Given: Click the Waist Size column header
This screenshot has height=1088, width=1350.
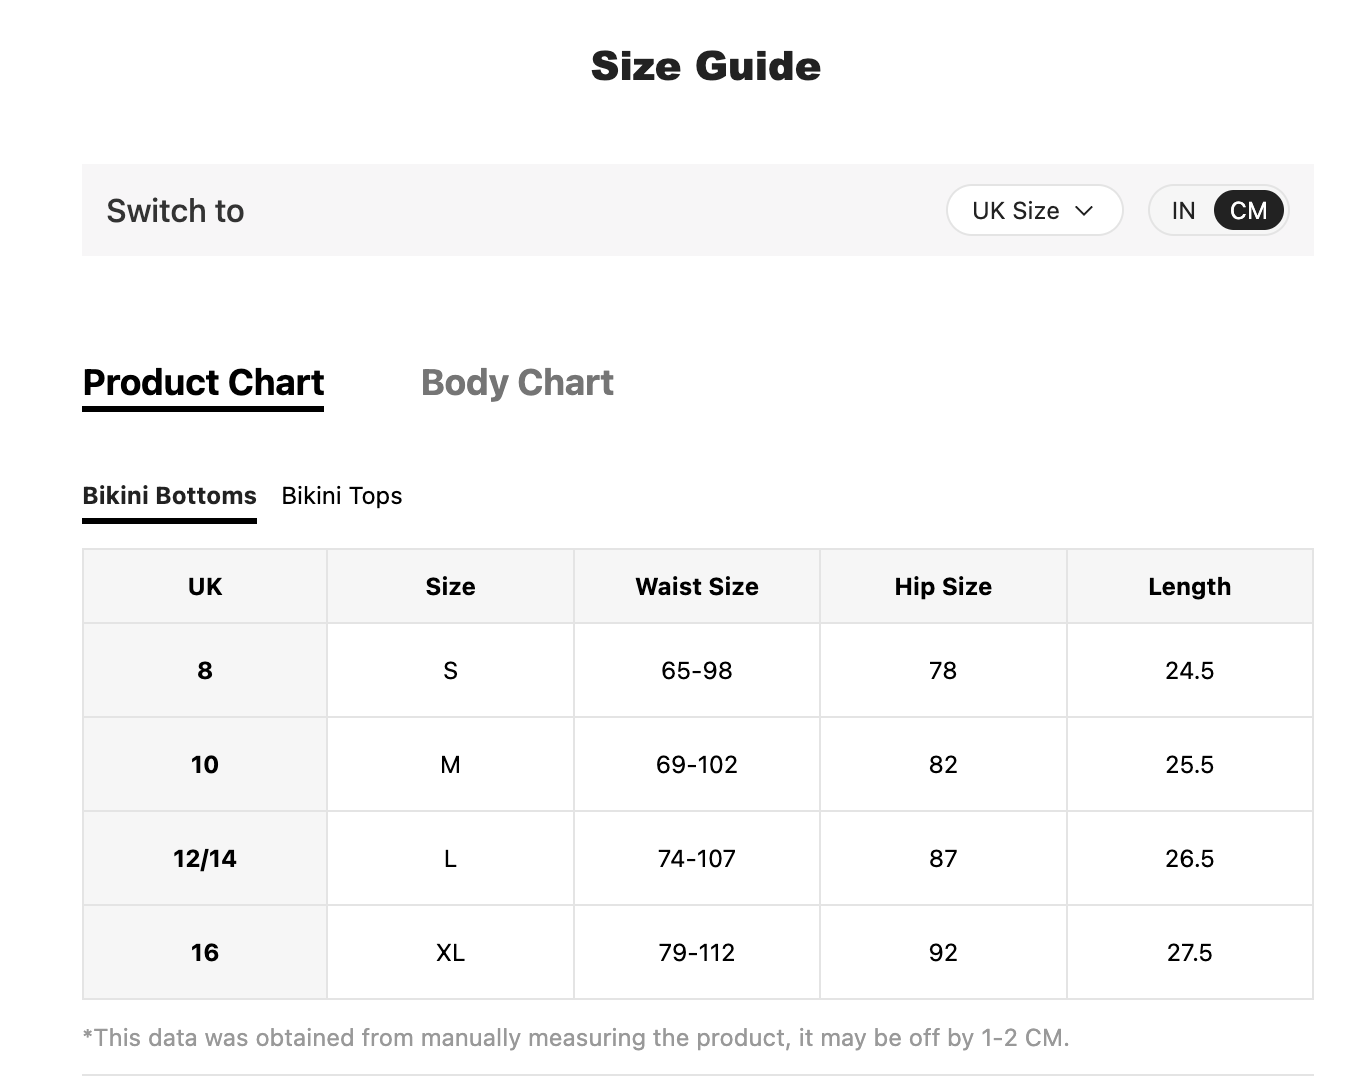Looking at the screenshot, I should click(x=697, y=586).
